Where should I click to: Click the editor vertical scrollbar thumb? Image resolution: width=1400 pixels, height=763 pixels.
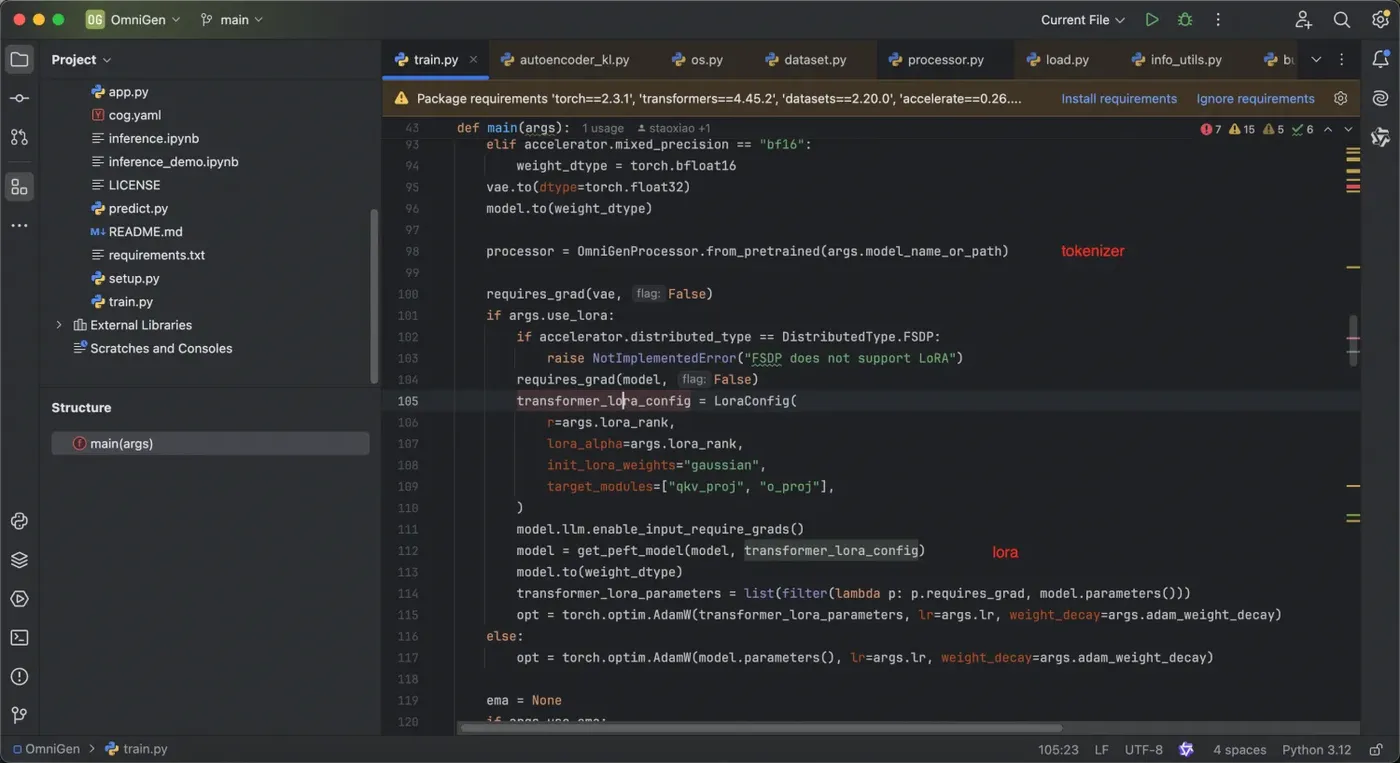pyautogui.click(x=1353, y=340)
